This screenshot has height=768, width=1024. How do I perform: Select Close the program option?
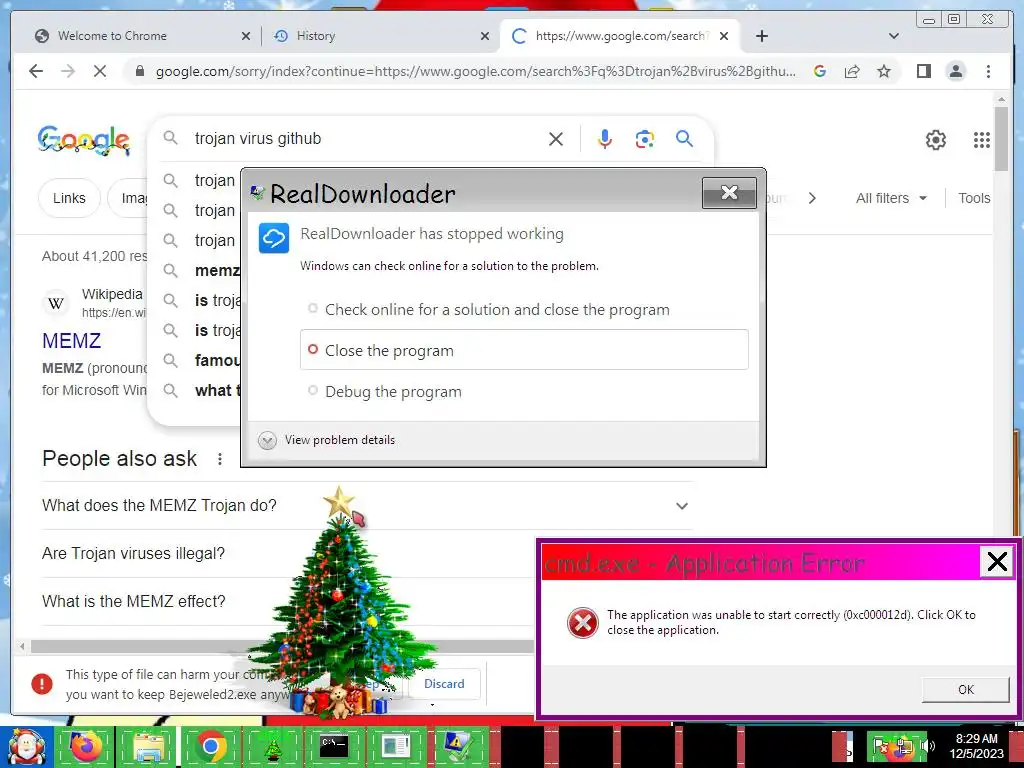point(524,350)
